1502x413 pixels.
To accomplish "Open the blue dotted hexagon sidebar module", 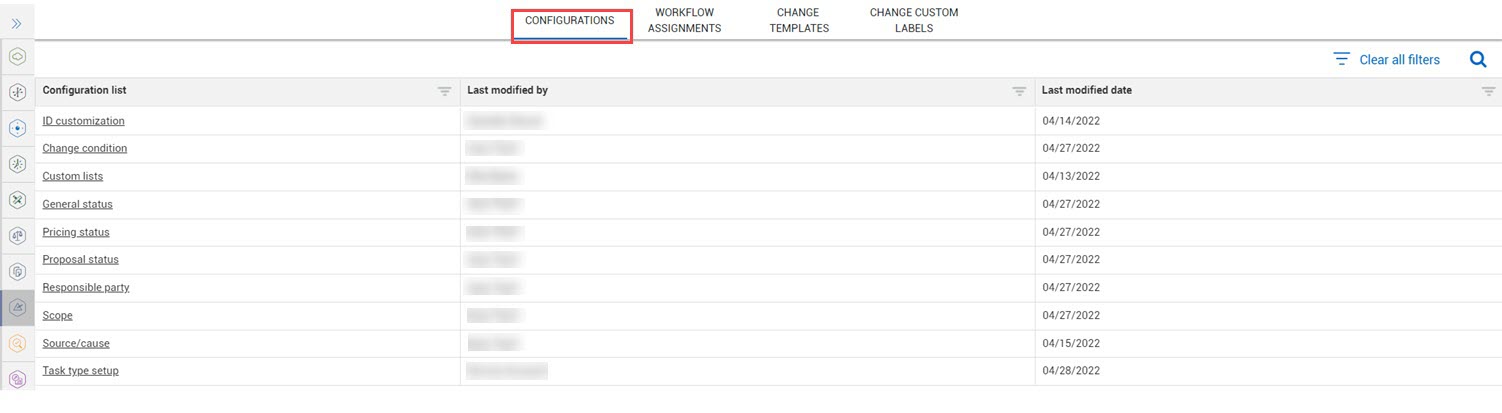I will point(17,128).
